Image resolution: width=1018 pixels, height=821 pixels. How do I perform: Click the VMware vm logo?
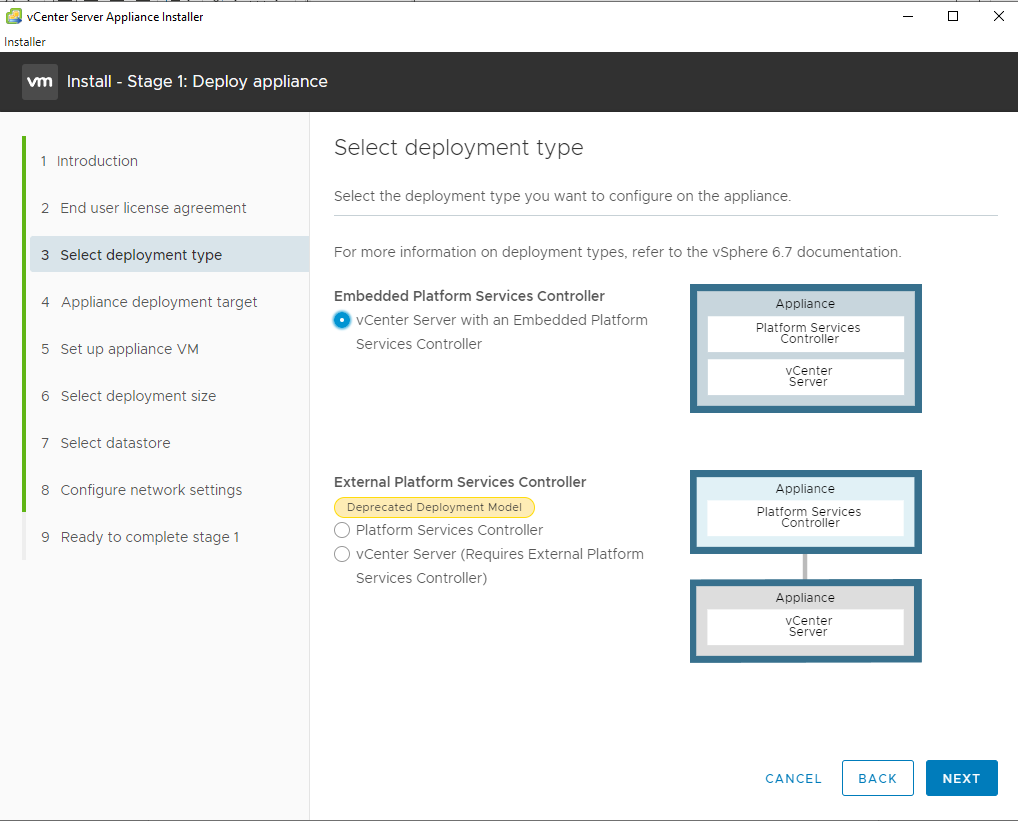40,82
